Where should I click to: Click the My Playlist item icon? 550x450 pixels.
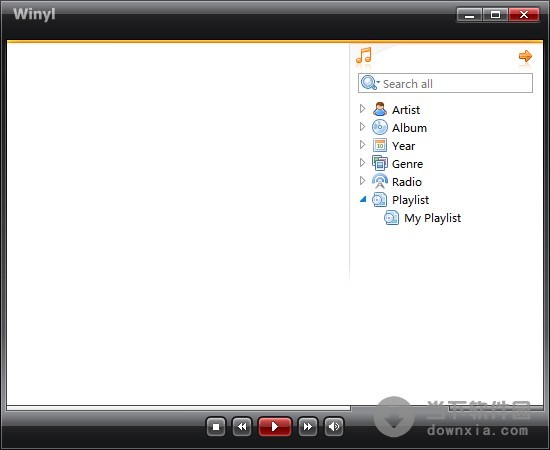(391, 217)
